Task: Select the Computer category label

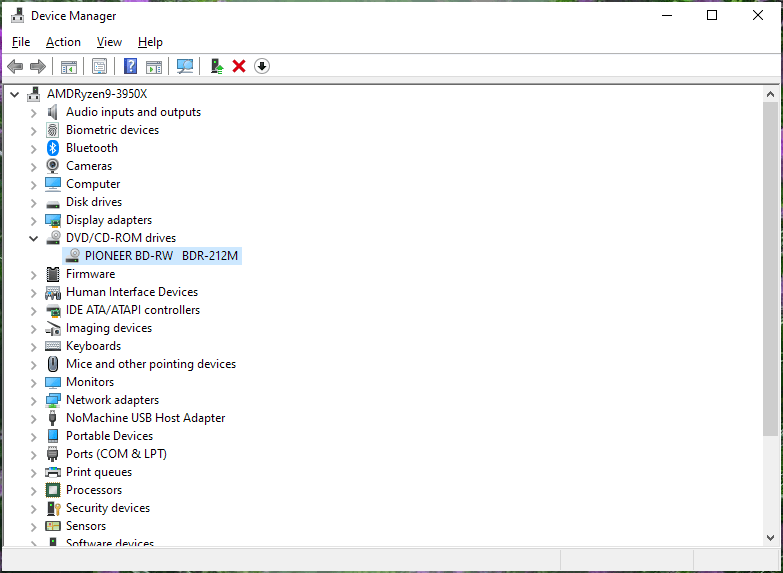Action: (93, 184)
